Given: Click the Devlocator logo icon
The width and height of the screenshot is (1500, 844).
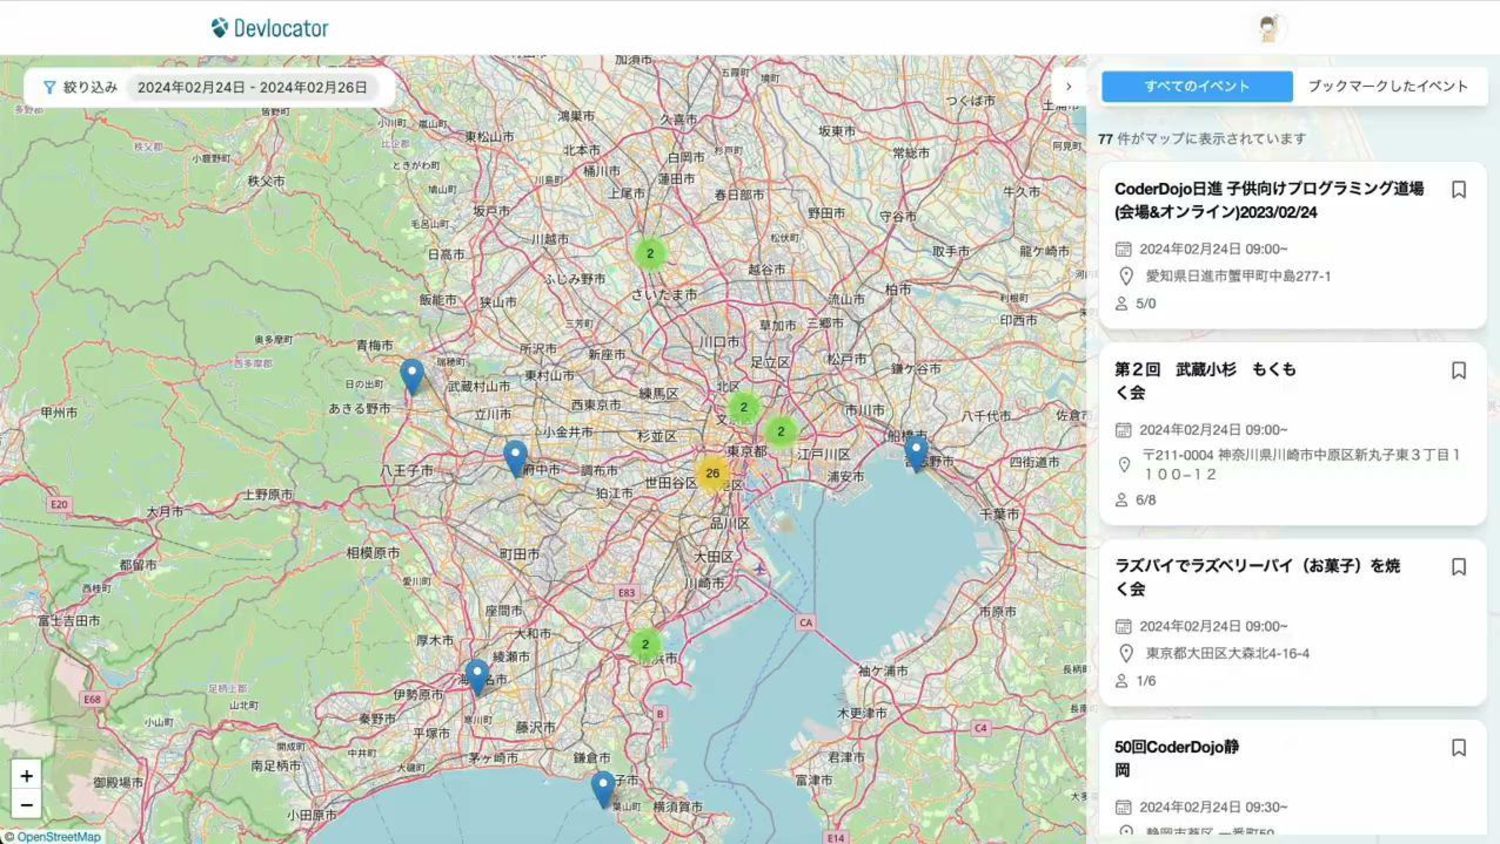Looking at the screenshot, I should tap(220, 28).
